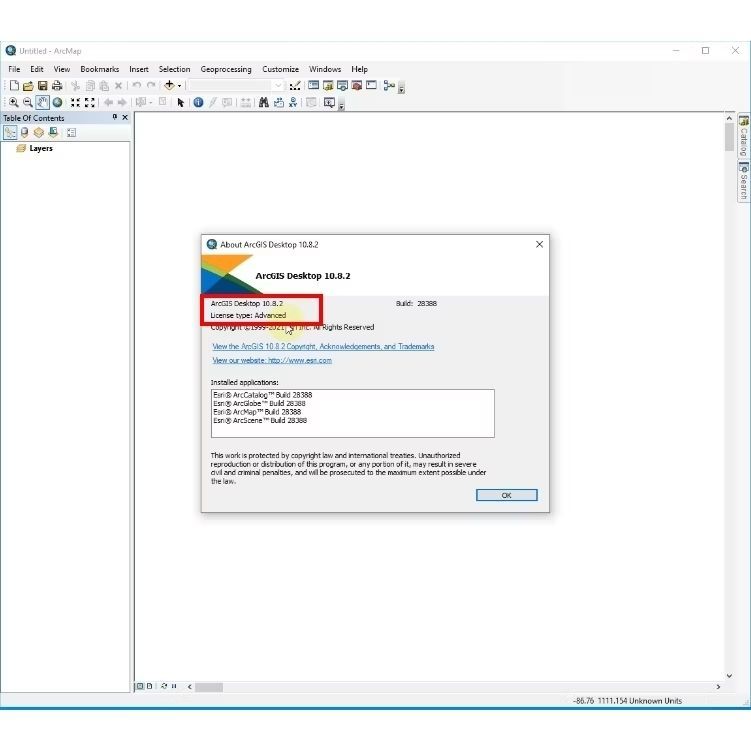Open the Find Route tool
Screen dimensions: 751x751
pyautogui.click(x=279, y=102)
